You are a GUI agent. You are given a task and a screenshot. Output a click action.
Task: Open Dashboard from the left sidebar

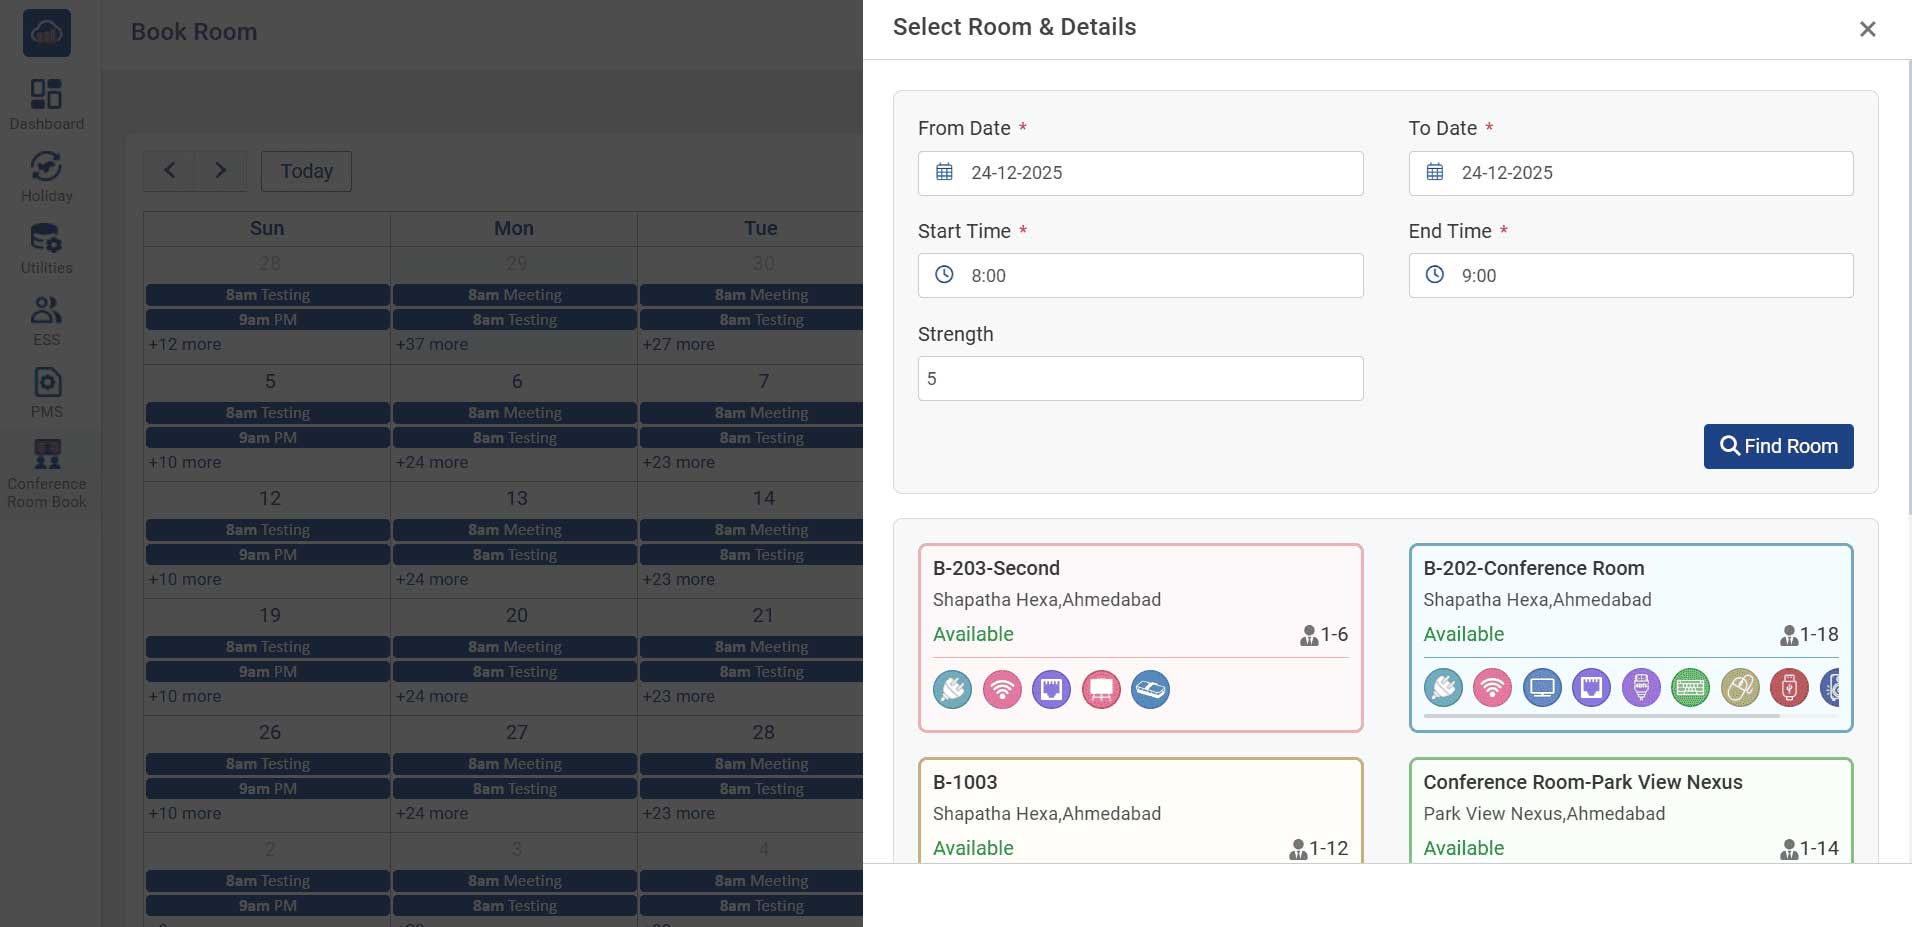pyautogui.click(x=47, y=105)
